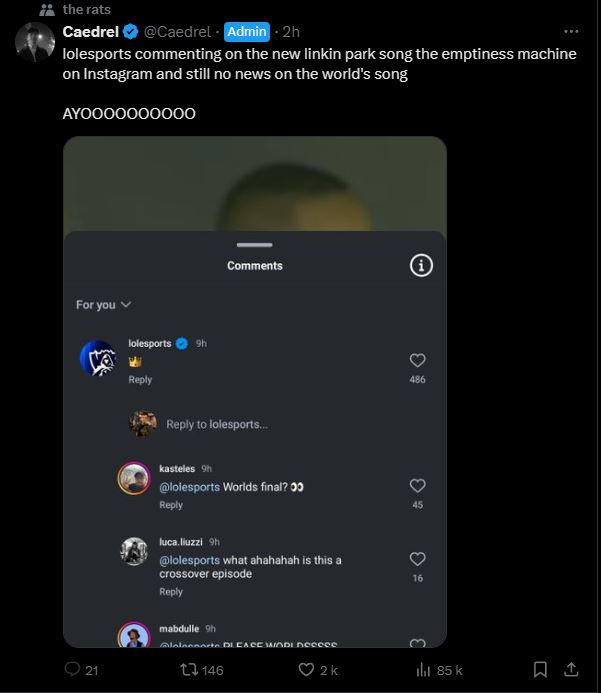The width and height of the screenshot is (601, 693).
Task: Like the tweet with the heart icon
Action: pyautogui.click(x=307, y=670)
